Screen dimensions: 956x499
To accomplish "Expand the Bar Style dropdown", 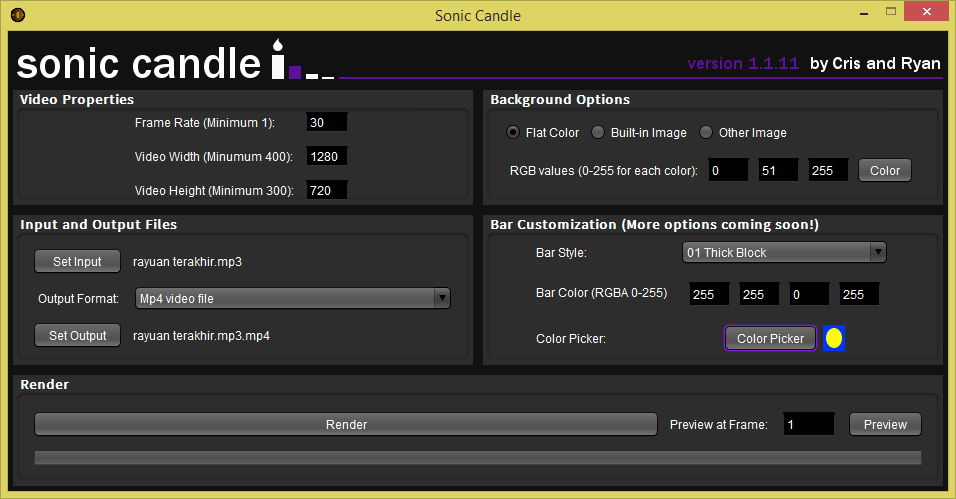I will 784,253.
